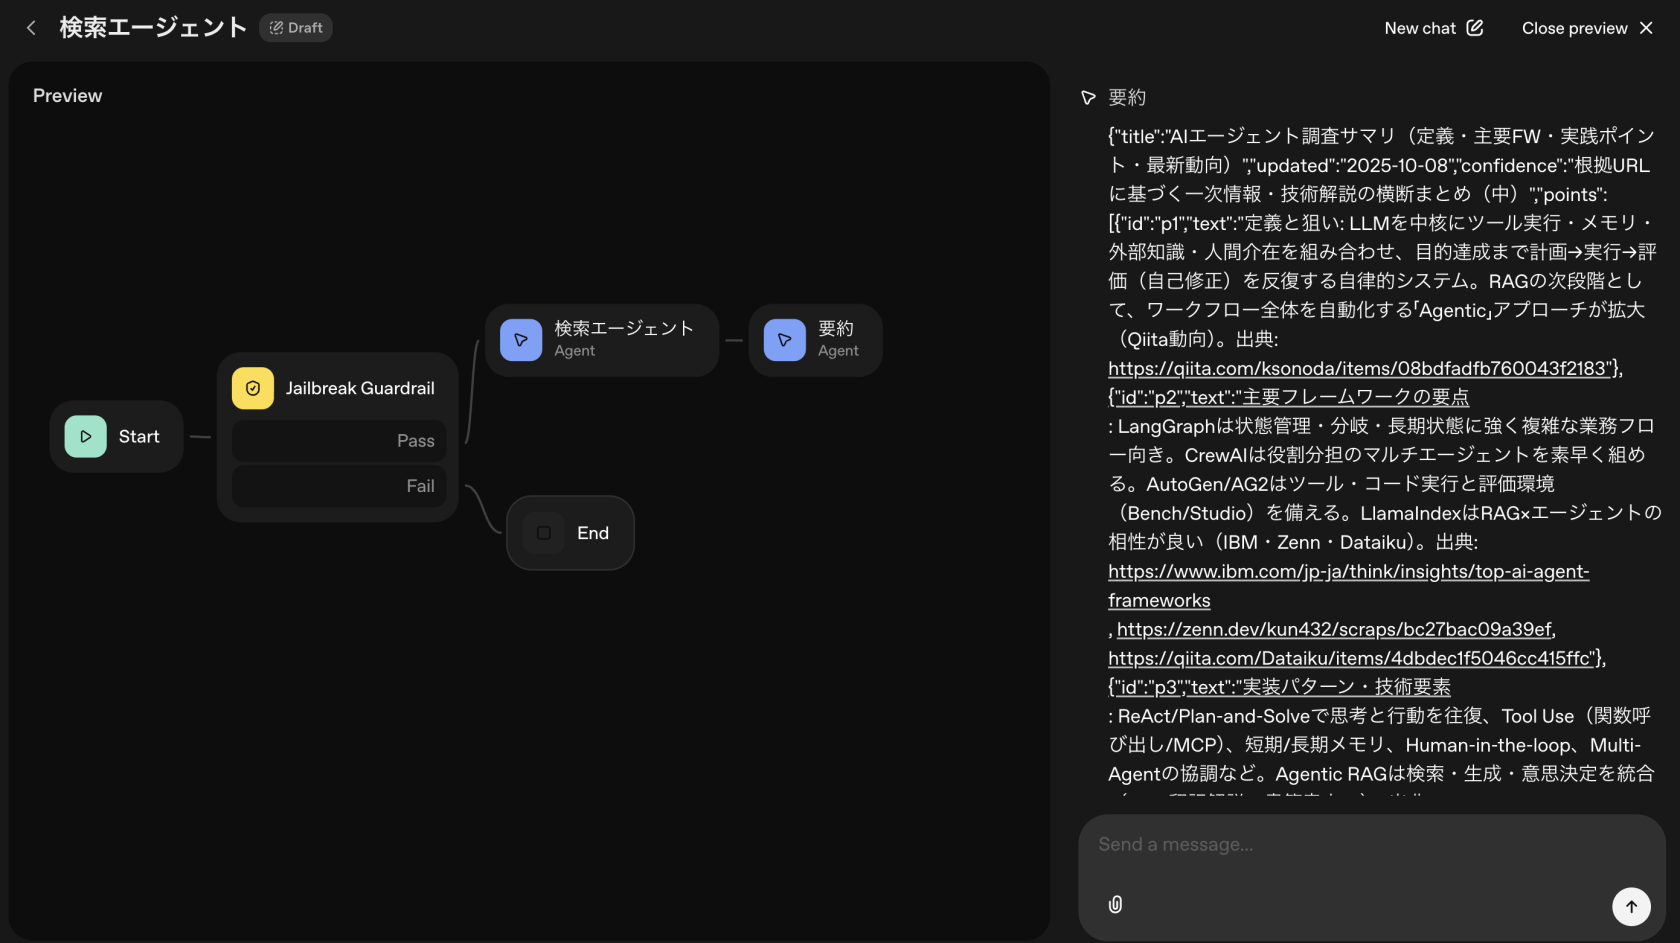
Task: Select the Pass output of guardrail
Action: click(x=339, y=441)
